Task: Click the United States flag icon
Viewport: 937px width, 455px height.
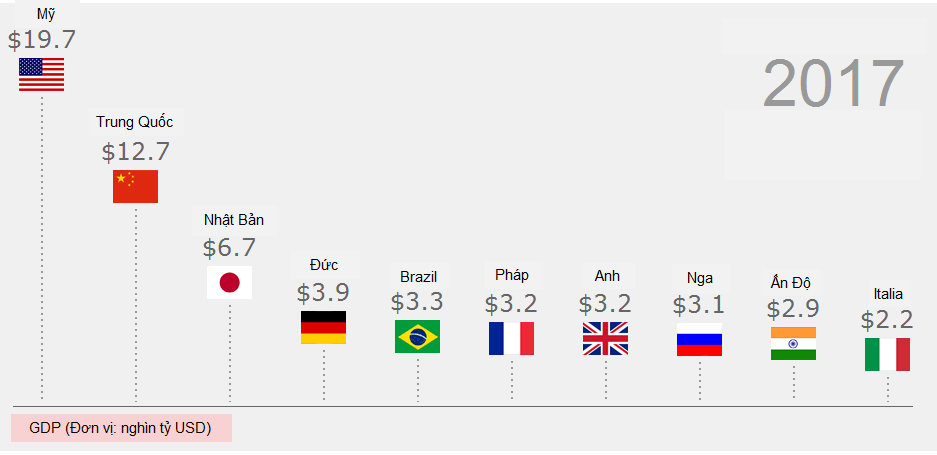Action: tap(41, 75)
